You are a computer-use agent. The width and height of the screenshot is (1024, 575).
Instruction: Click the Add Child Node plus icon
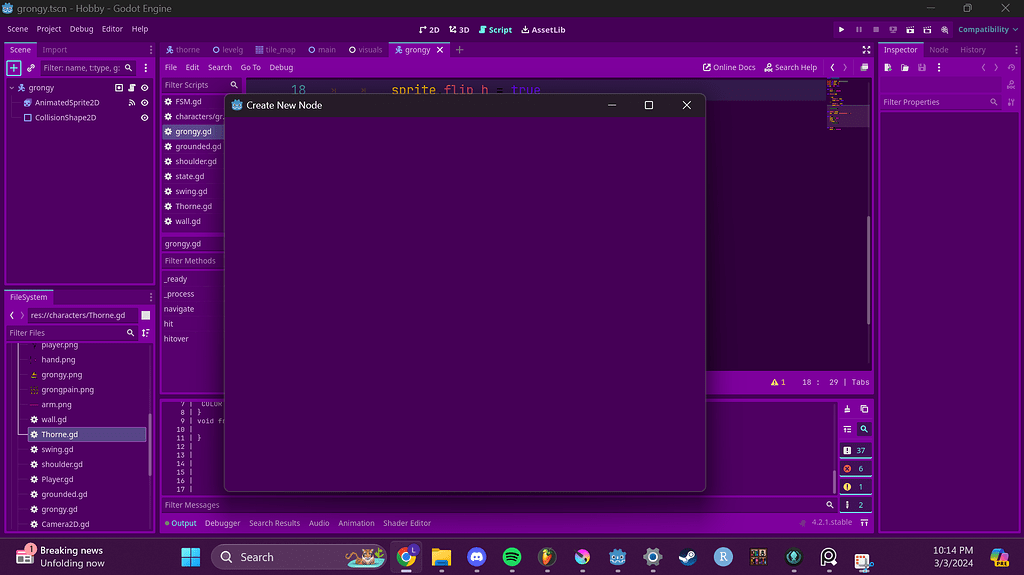14,67
